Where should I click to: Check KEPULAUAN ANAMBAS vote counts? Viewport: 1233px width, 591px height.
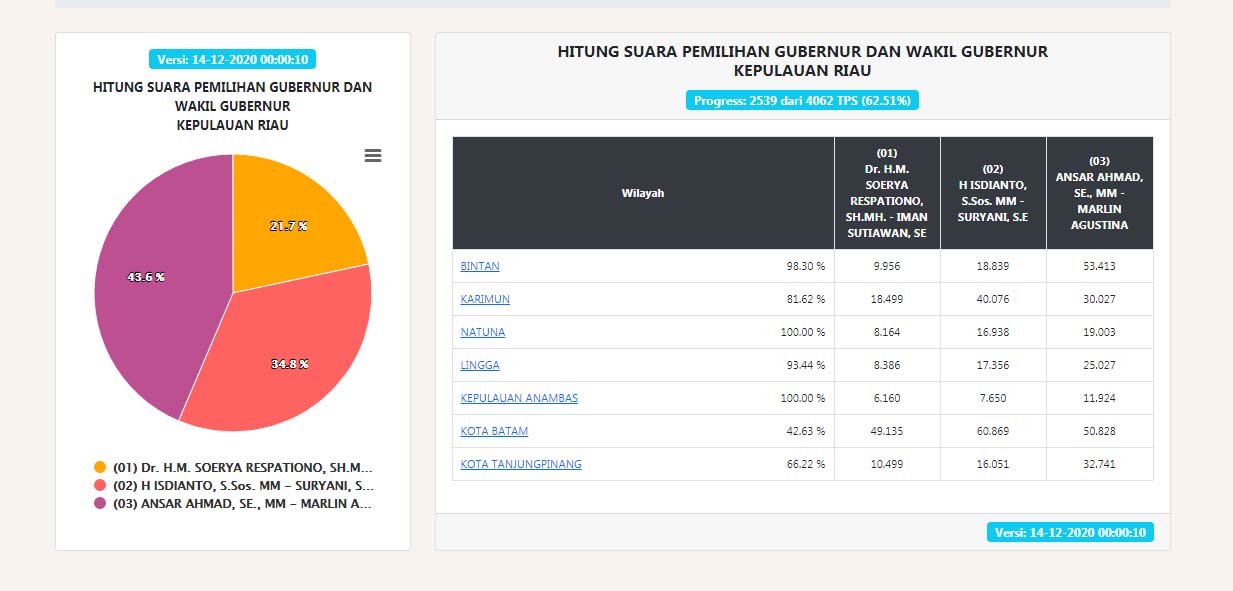517,398
